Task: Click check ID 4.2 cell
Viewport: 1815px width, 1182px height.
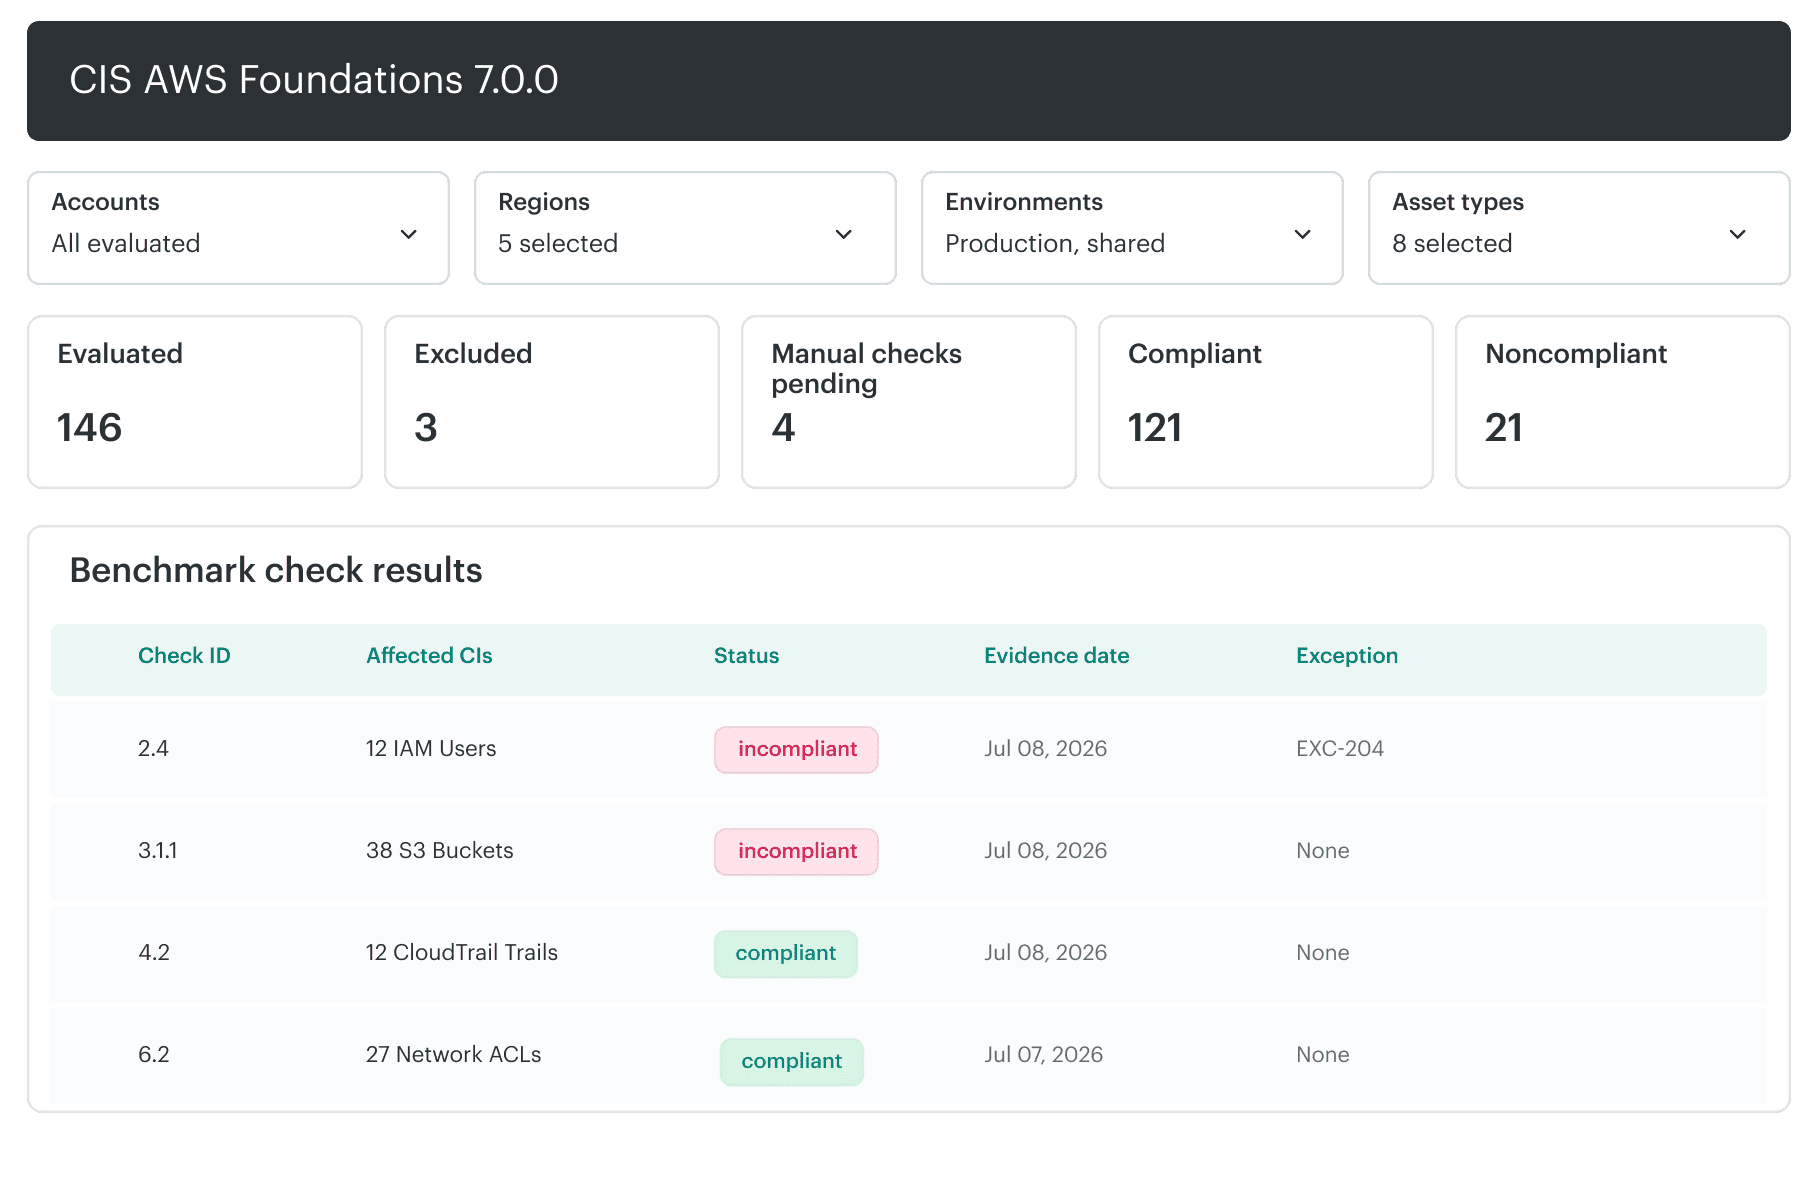Action: pos(154,953)
